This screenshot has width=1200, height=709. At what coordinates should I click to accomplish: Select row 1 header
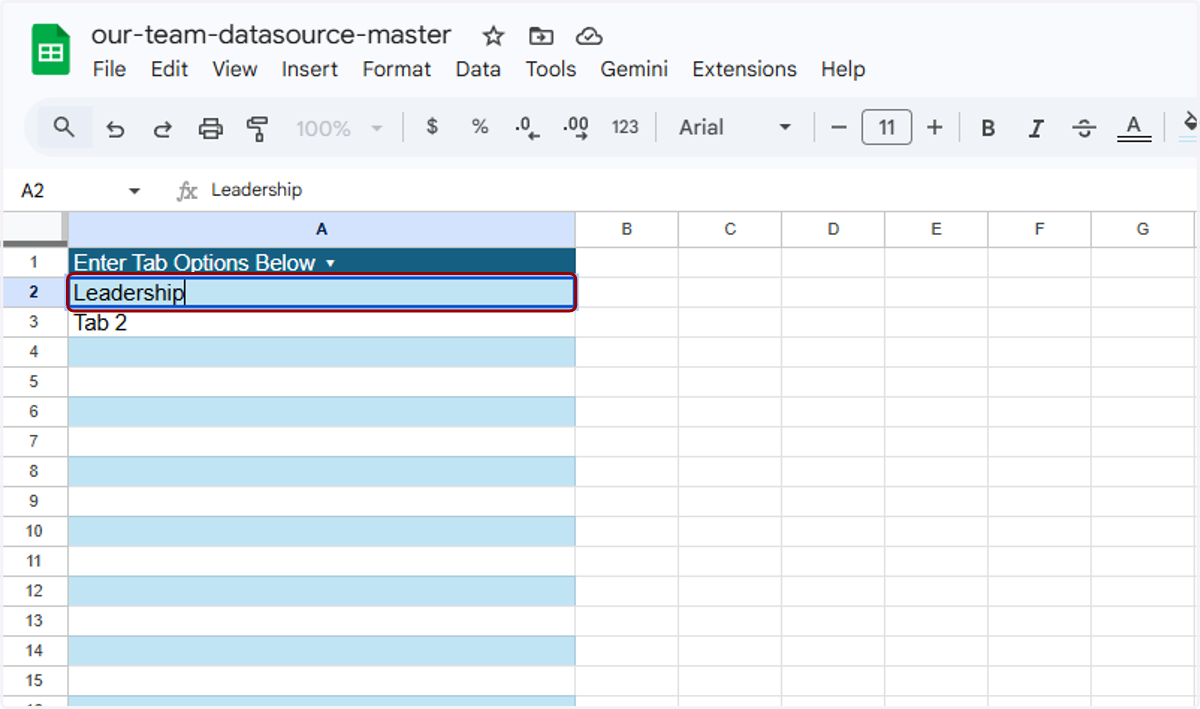click(34, 262)
